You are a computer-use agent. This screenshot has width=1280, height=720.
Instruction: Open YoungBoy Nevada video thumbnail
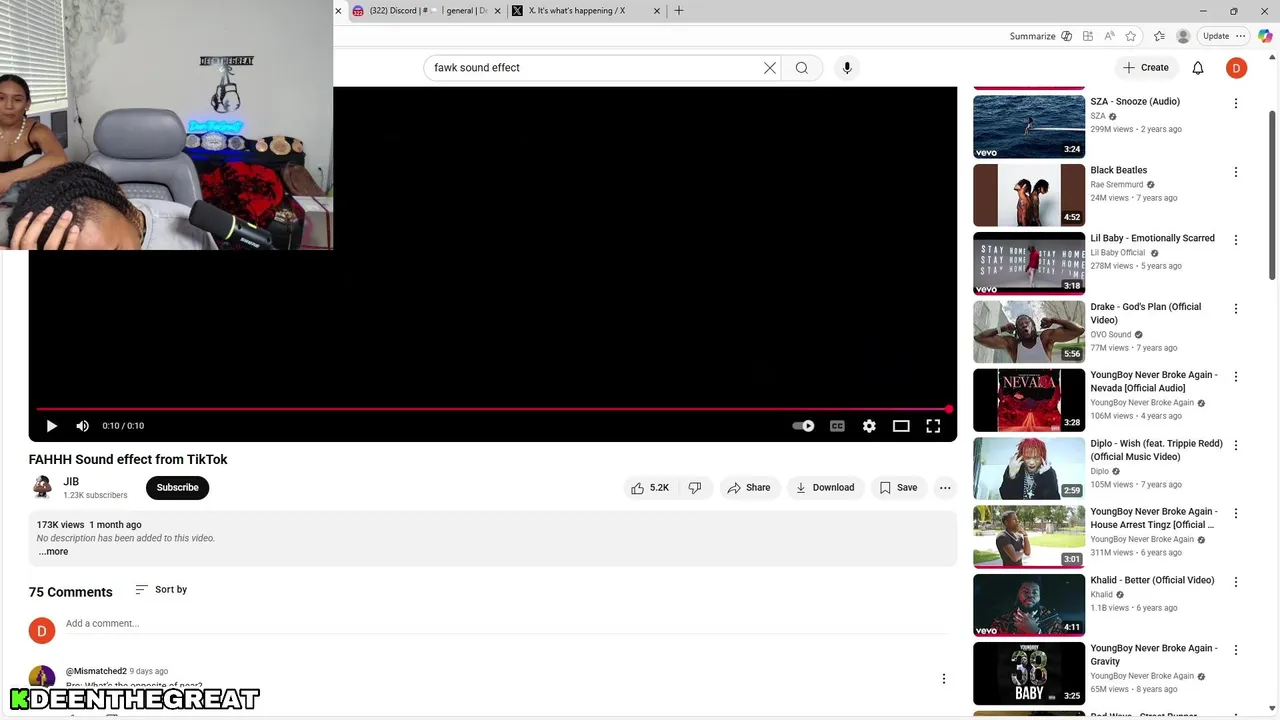point(1029,400)
